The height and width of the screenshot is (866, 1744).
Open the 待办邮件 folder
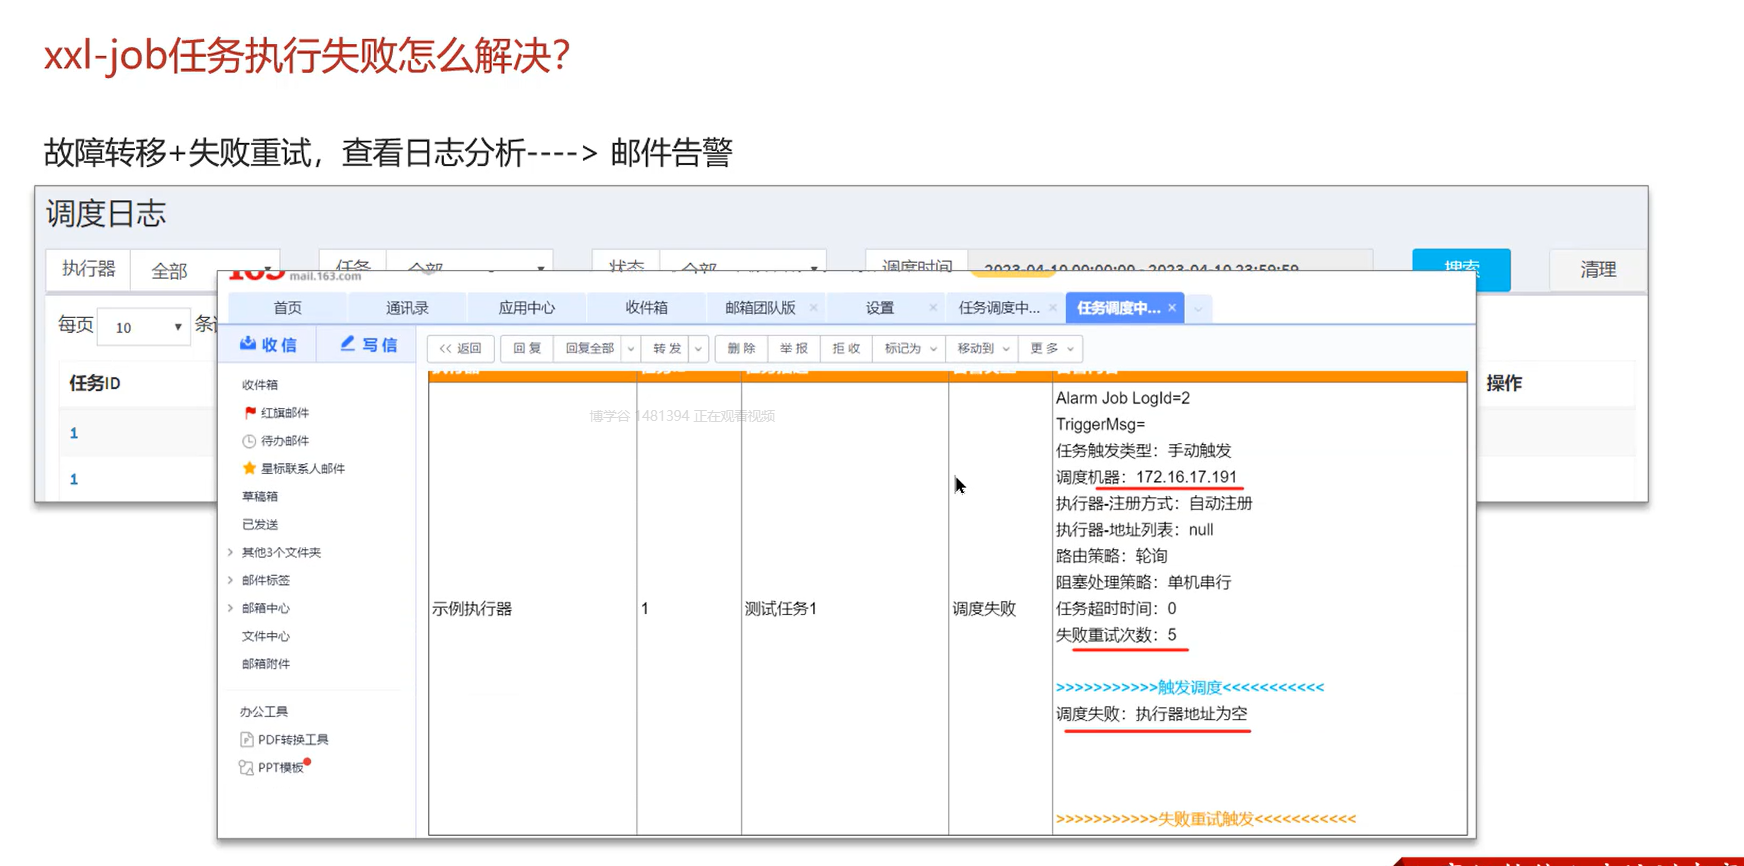(285, 440)
